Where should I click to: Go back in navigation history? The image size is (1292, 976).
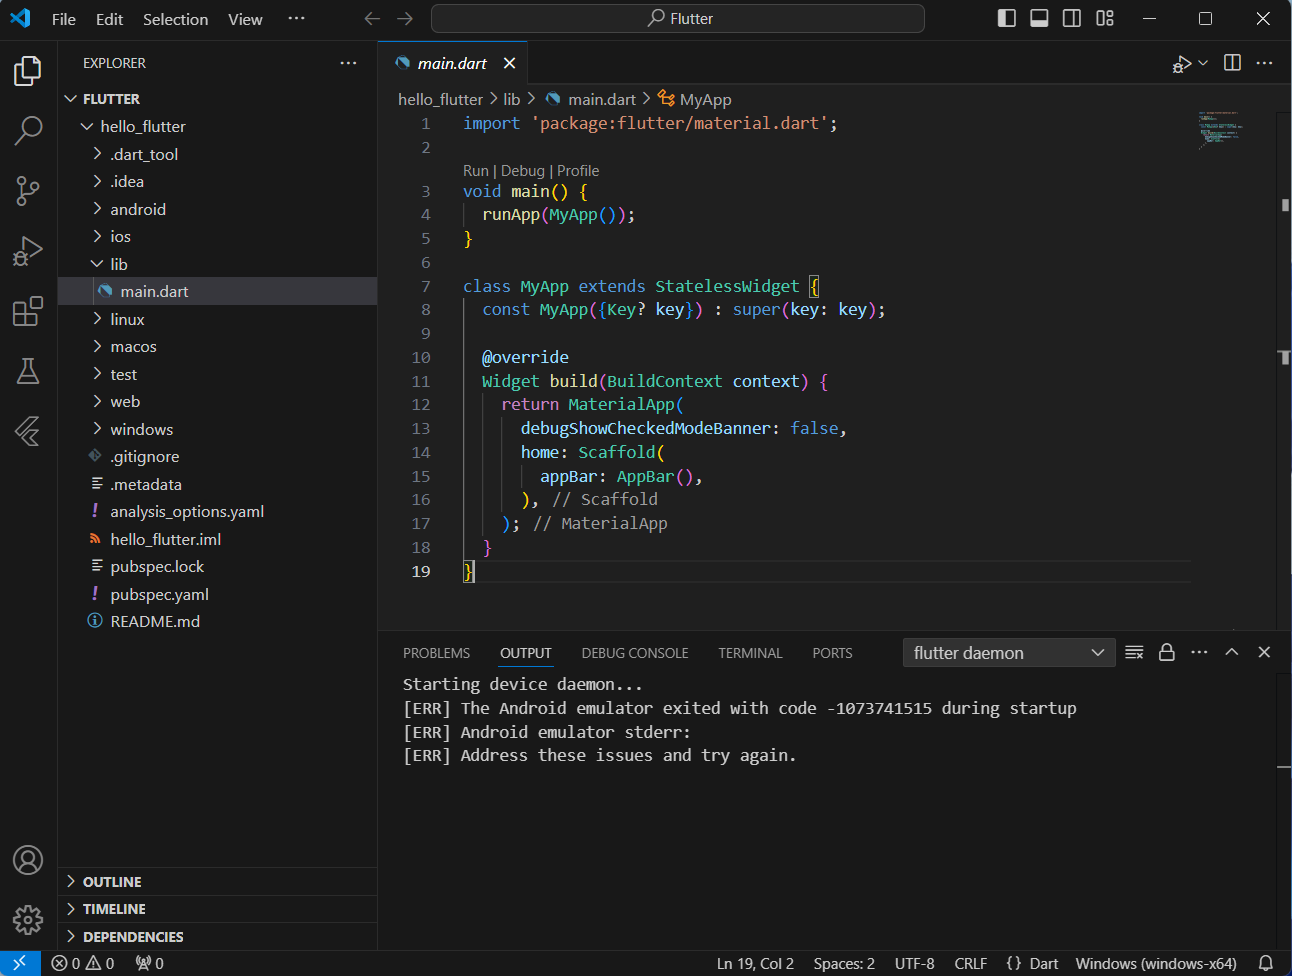372,19
